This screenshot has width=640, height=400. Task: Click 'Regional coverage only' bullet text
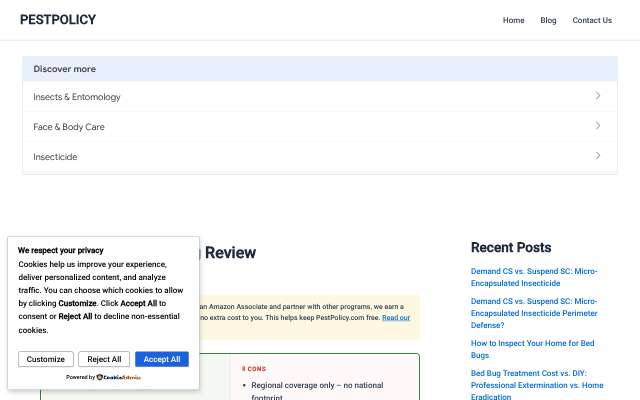click(318, 391)
